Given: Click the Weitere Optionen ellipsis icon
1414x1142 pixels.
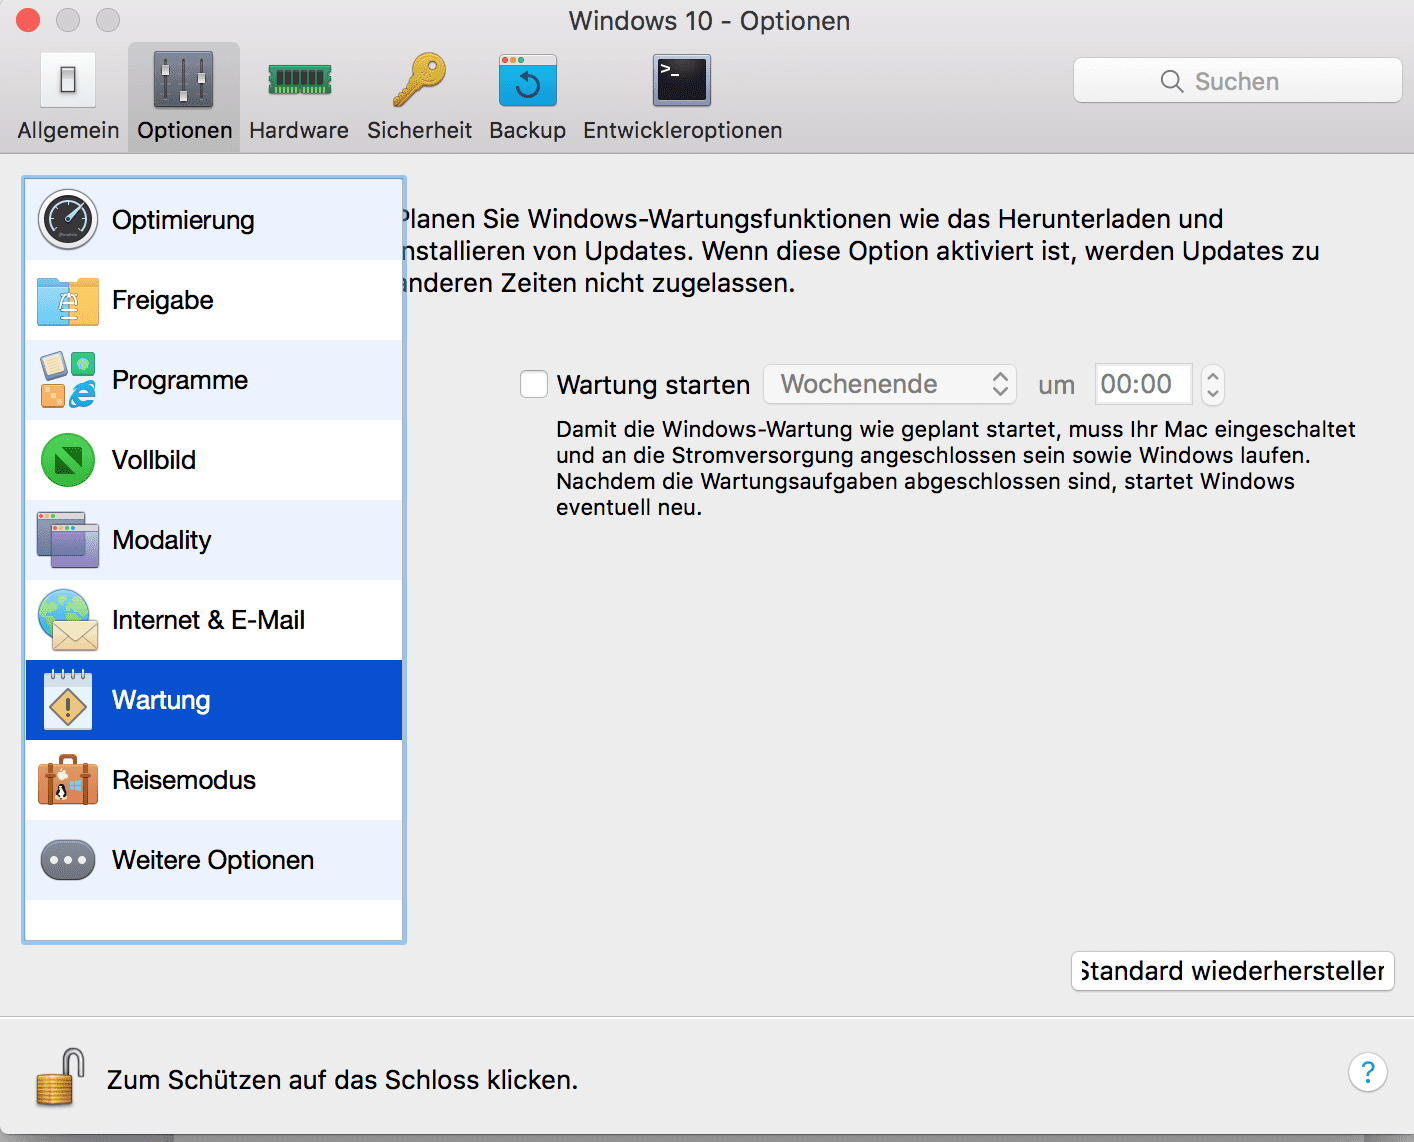Looking at the screenshot, I should click(68, 860).
